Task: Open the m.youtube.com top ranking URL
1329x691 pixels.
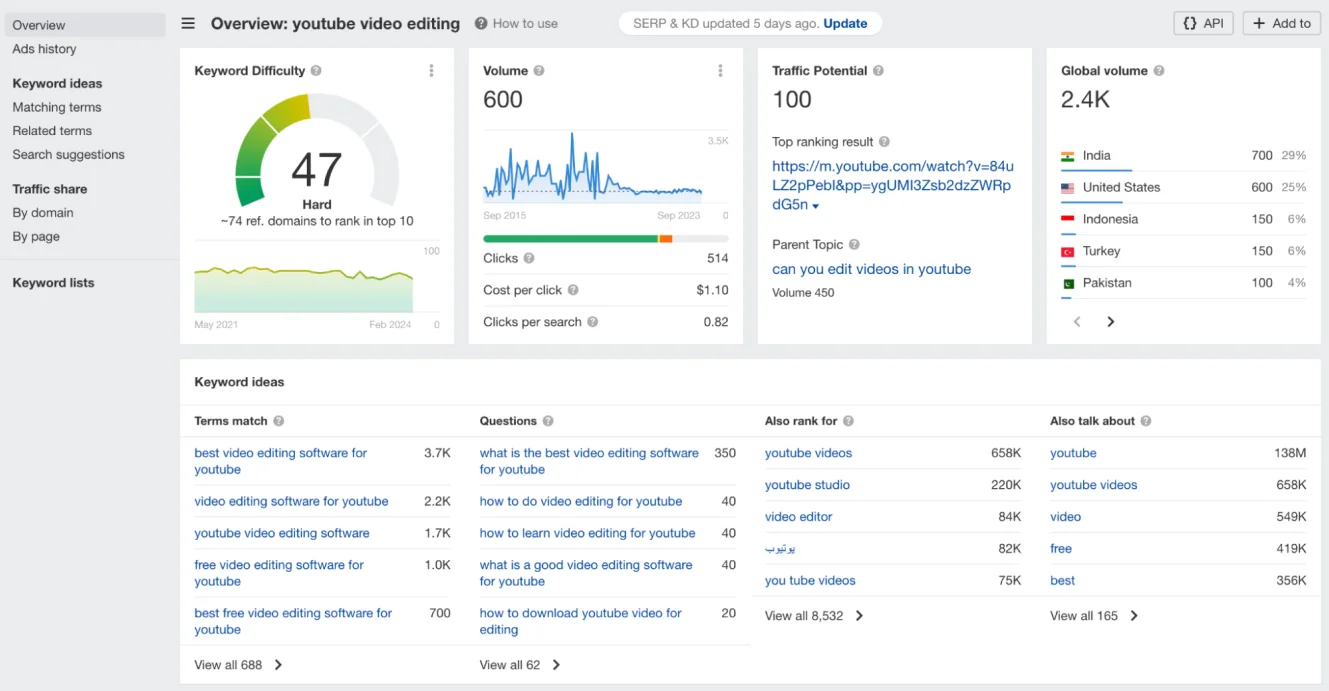Action: coord(892,185)
